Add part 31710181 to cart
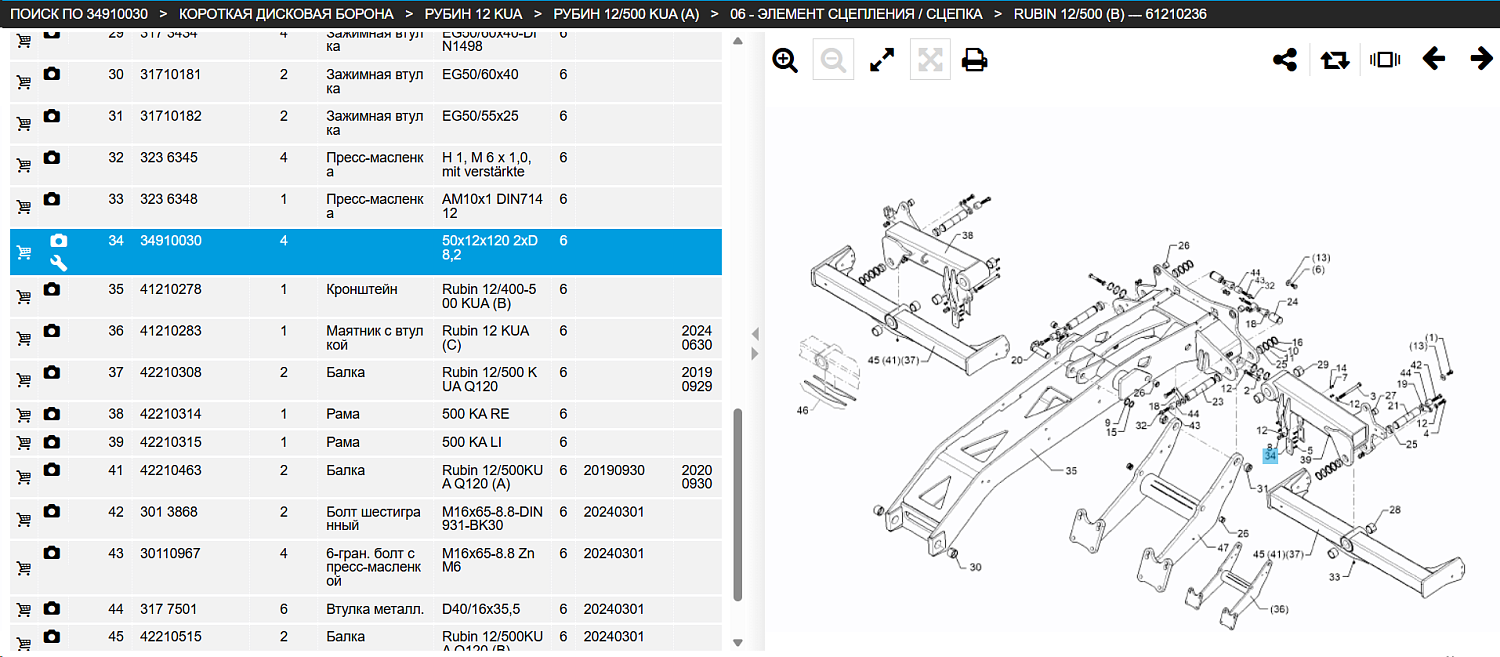Screen dimensions: 1500x657 coord(24,81)
